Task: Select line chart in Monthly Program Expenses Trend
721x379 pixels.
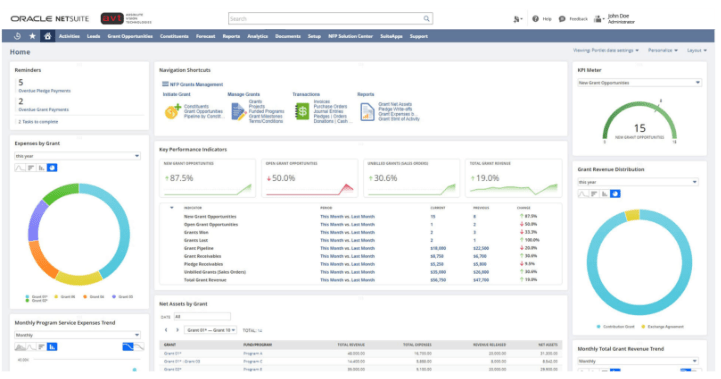Action: 31,347
